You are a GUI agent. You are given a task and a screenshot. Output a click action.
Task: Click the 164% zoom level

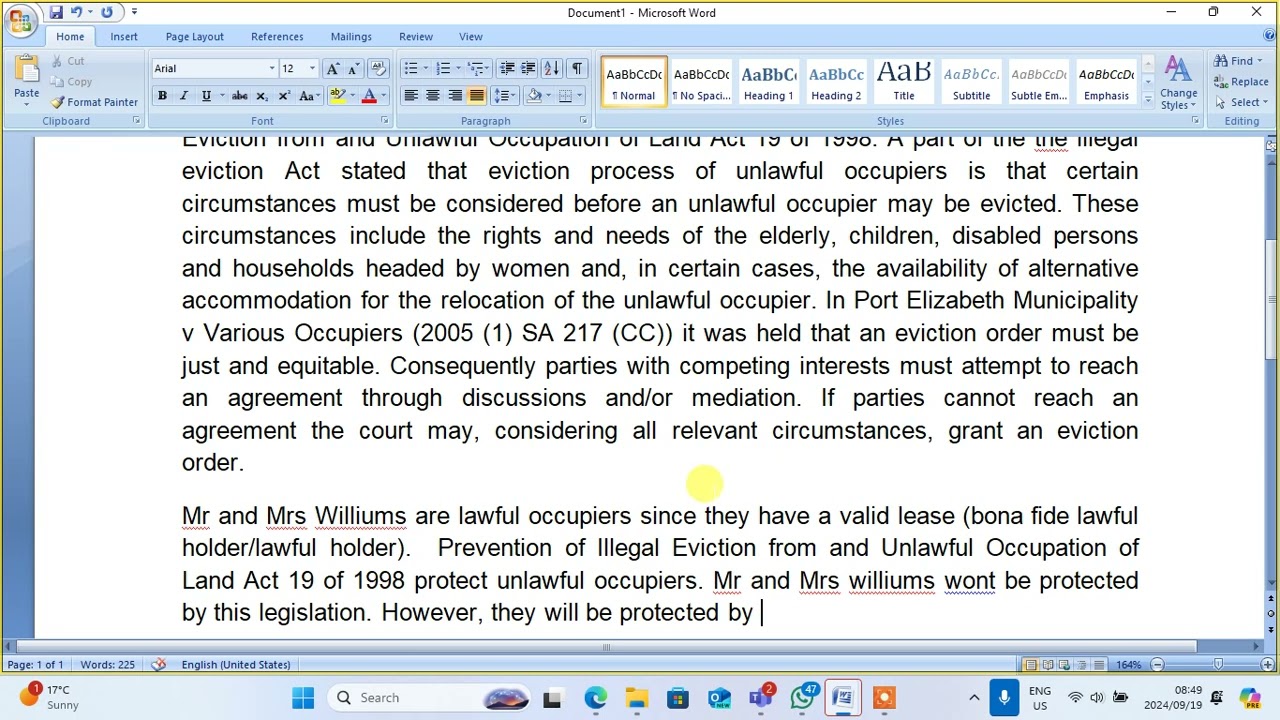[1128, 665]
